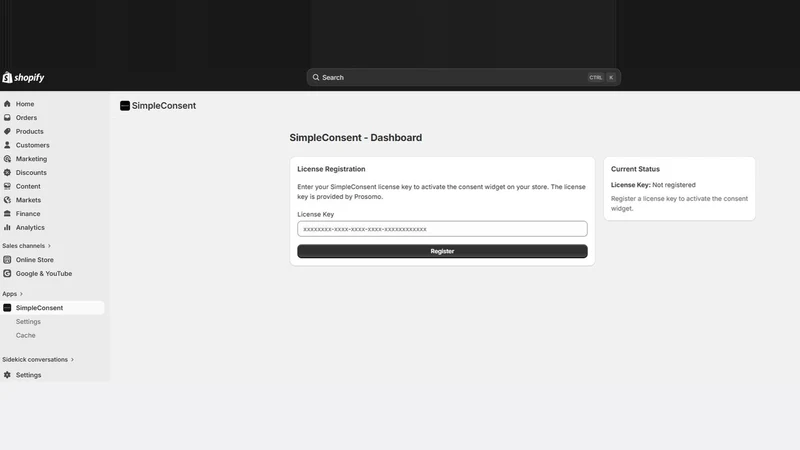Click the Orders inbox icon
Screen dimensions: 800x450
coord(7,117)
